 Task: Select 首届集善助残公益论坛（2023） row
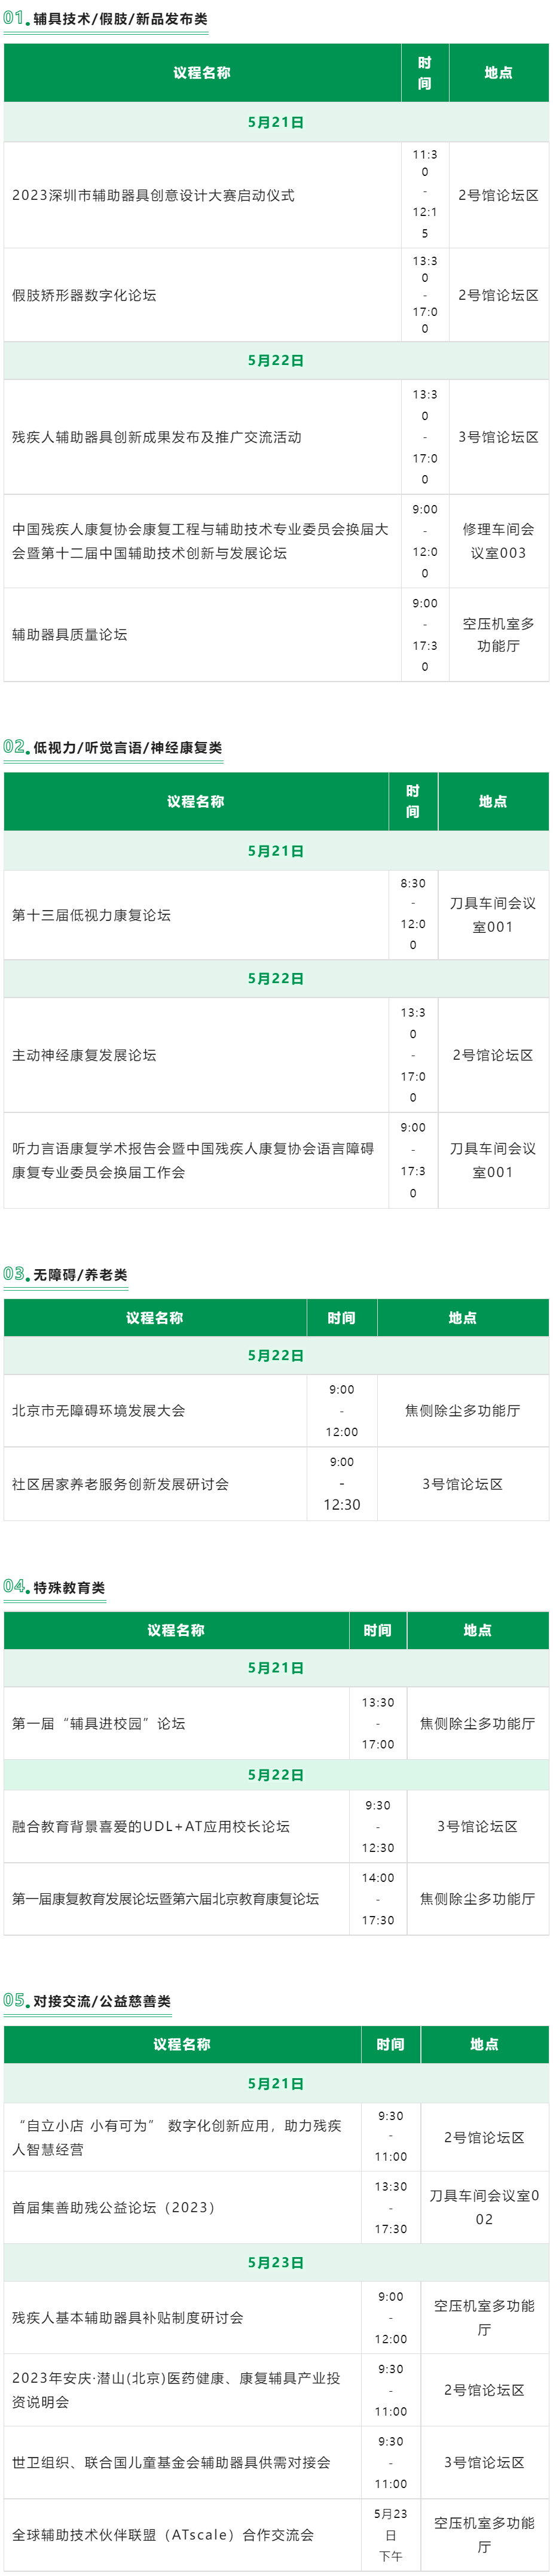pos(276,2207)
